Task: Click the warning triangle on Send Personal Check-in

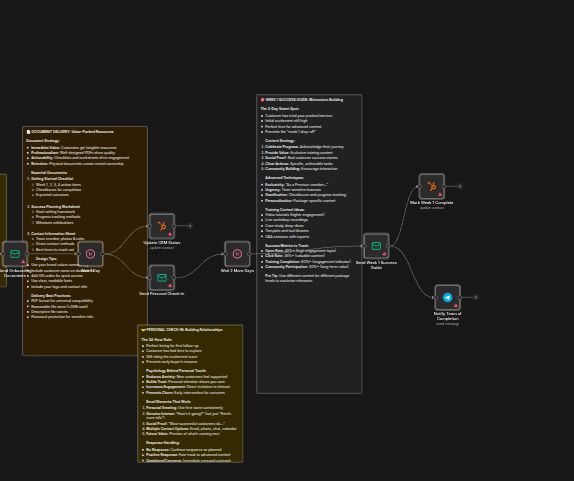Action: click(170, 285)
